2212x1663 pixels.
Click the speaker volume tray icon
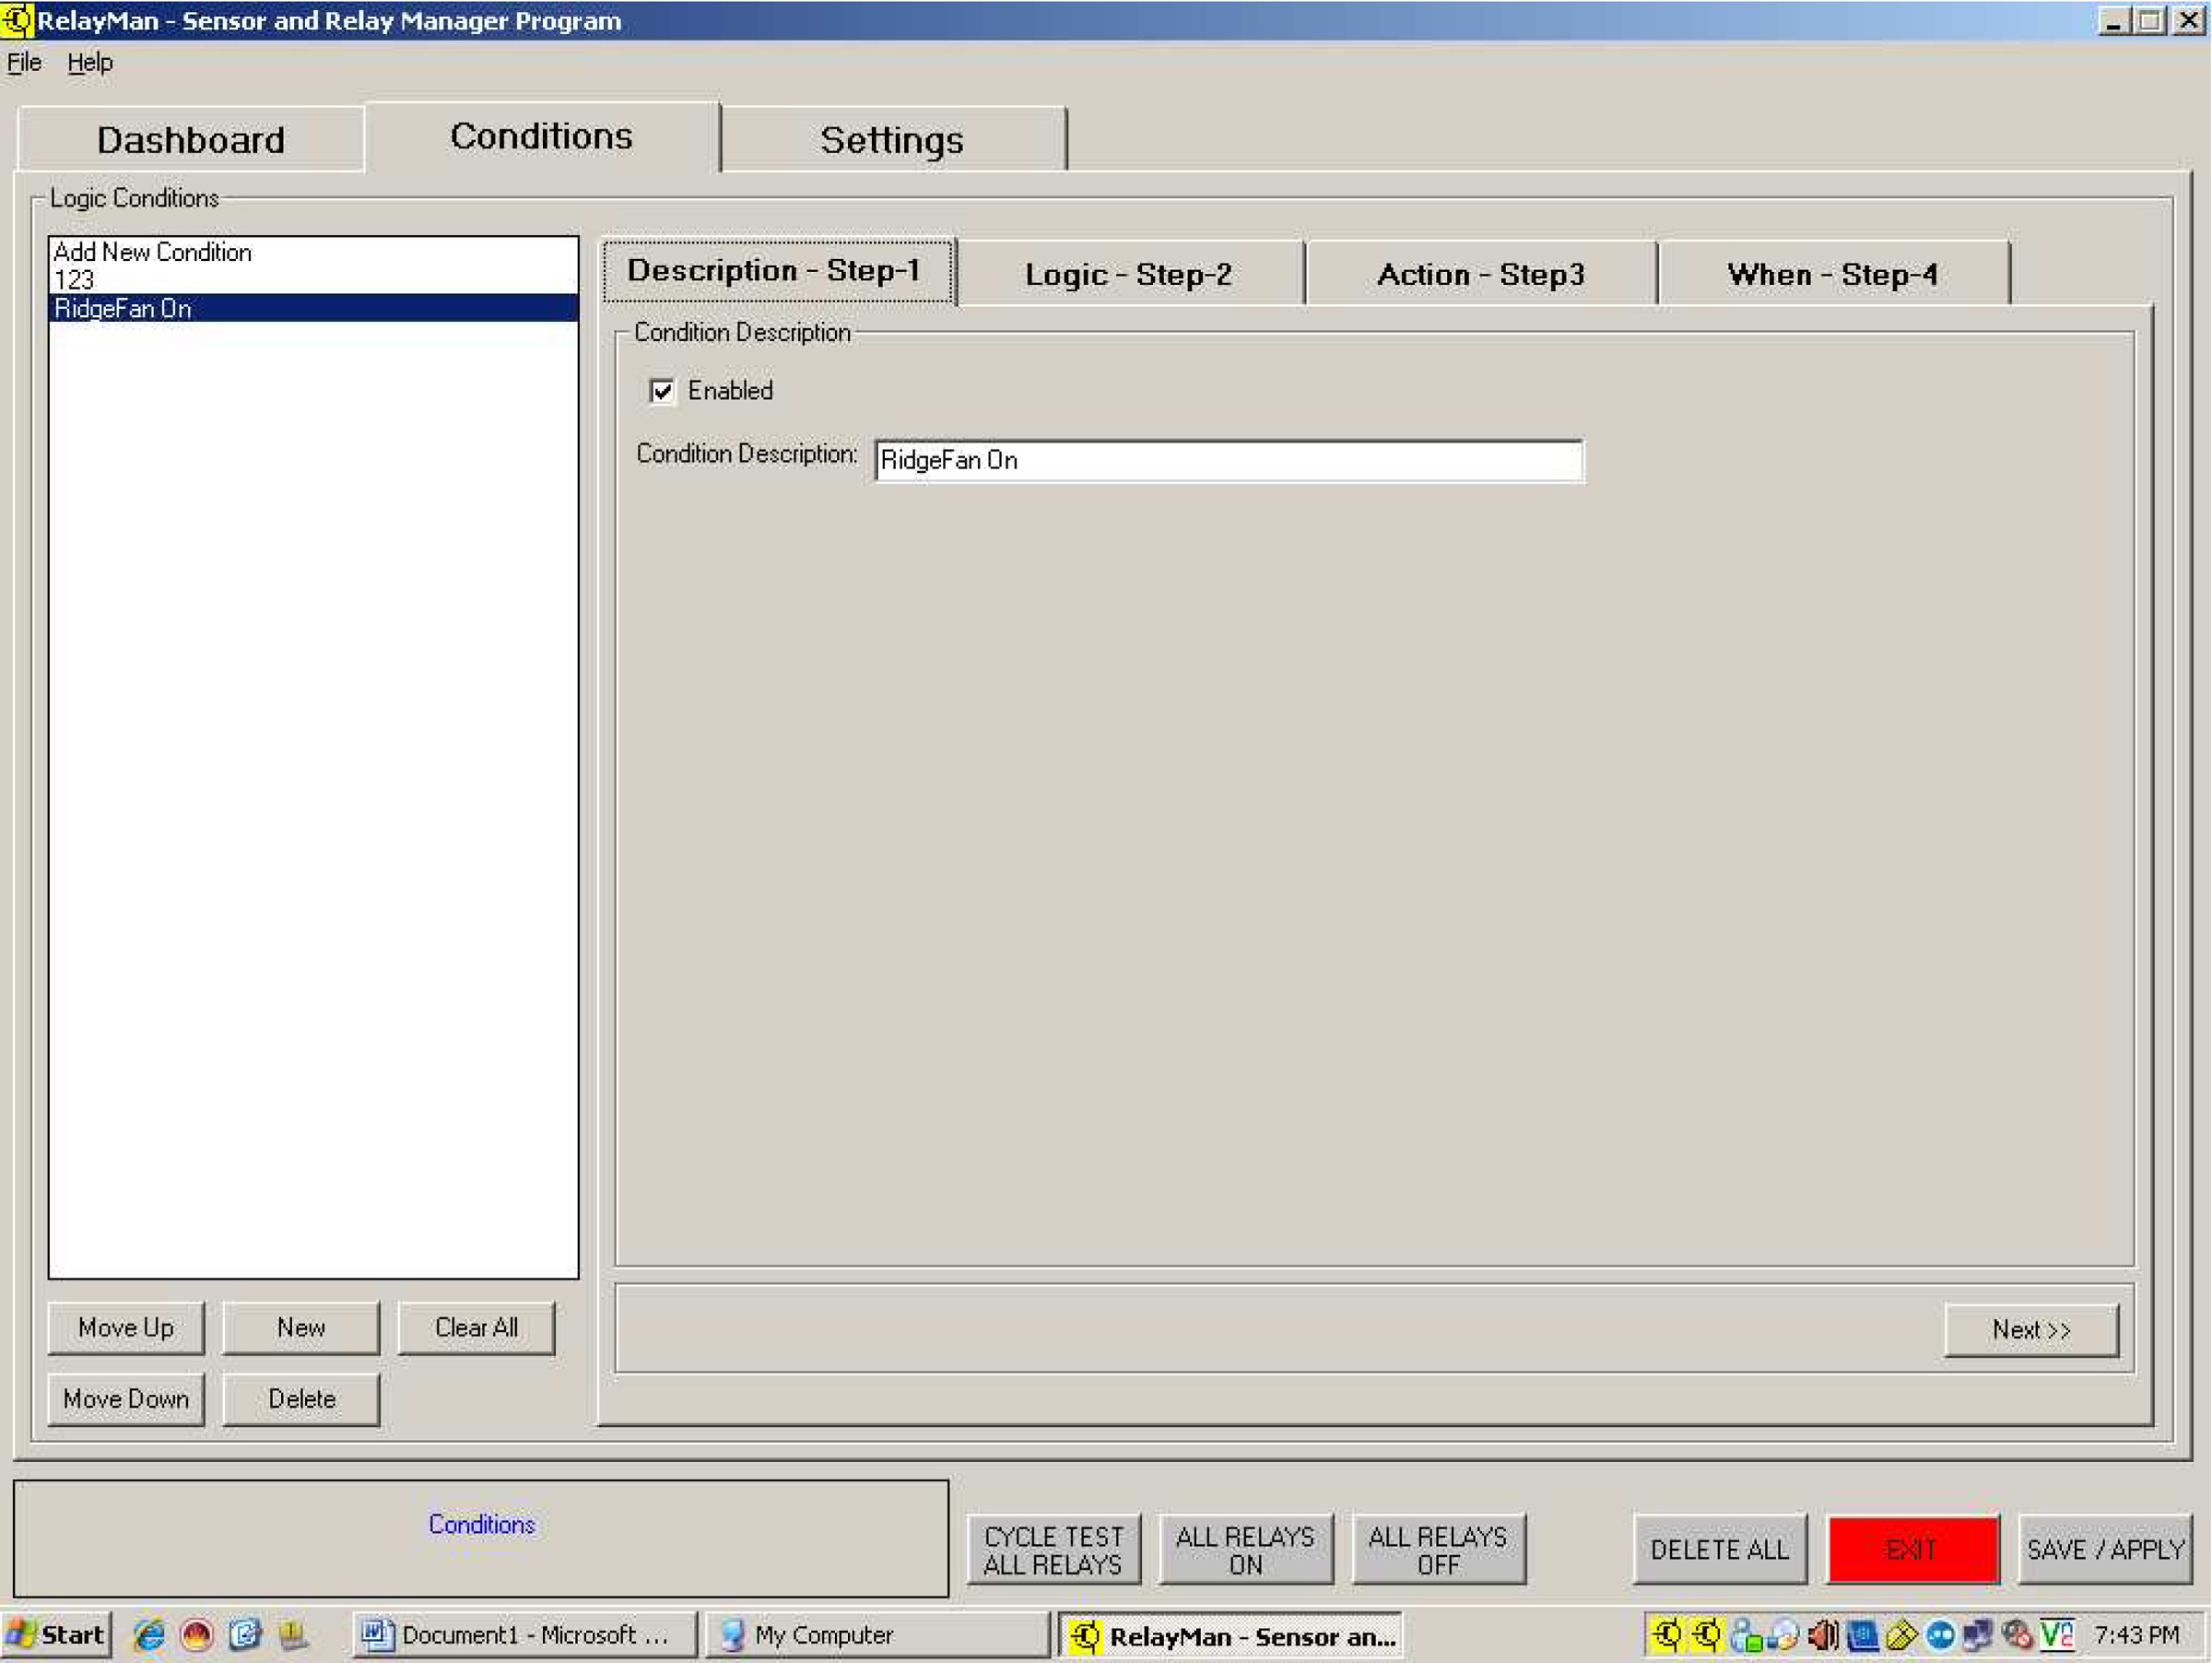[x=1822, y=1635]
